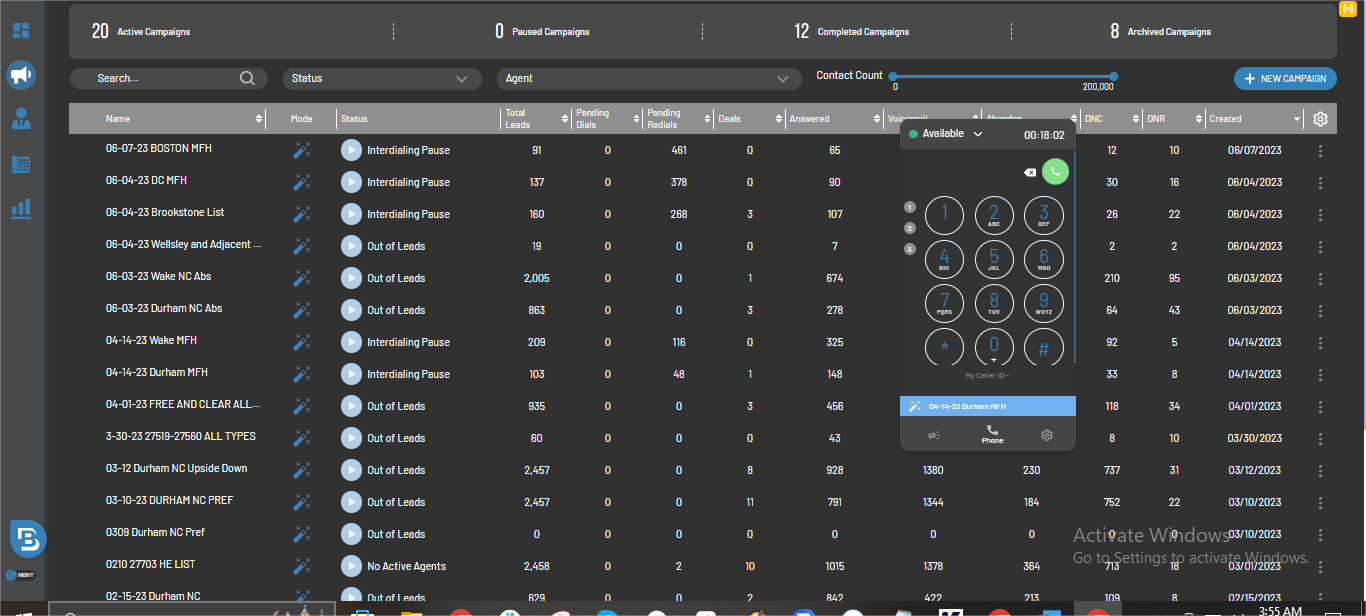Click mode wand icon for 03-10-23 DURHAM NC PREF
The image size is (1366, 616).
301,502
